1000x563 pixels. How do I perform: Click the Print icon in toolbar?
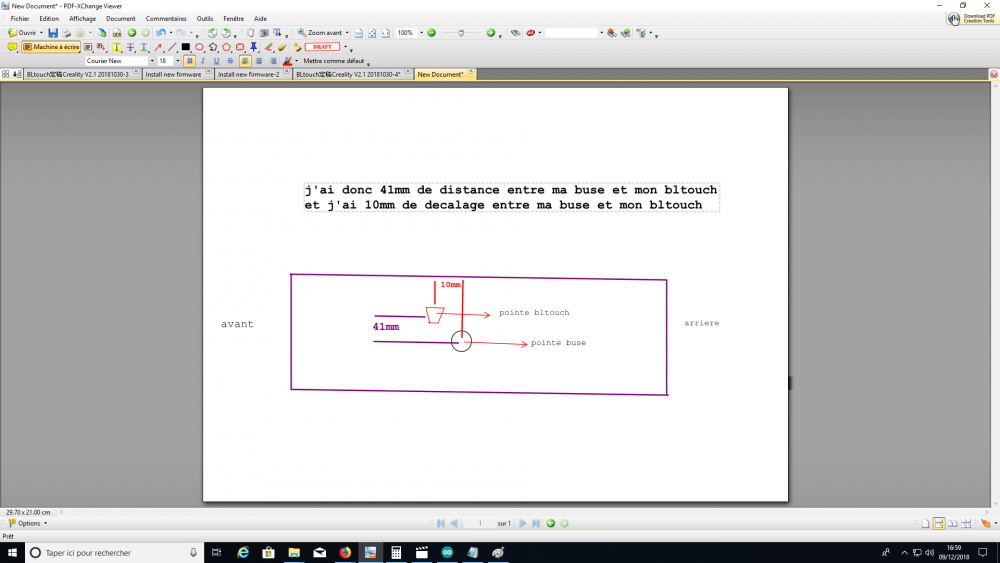click(x=66, y=33)
